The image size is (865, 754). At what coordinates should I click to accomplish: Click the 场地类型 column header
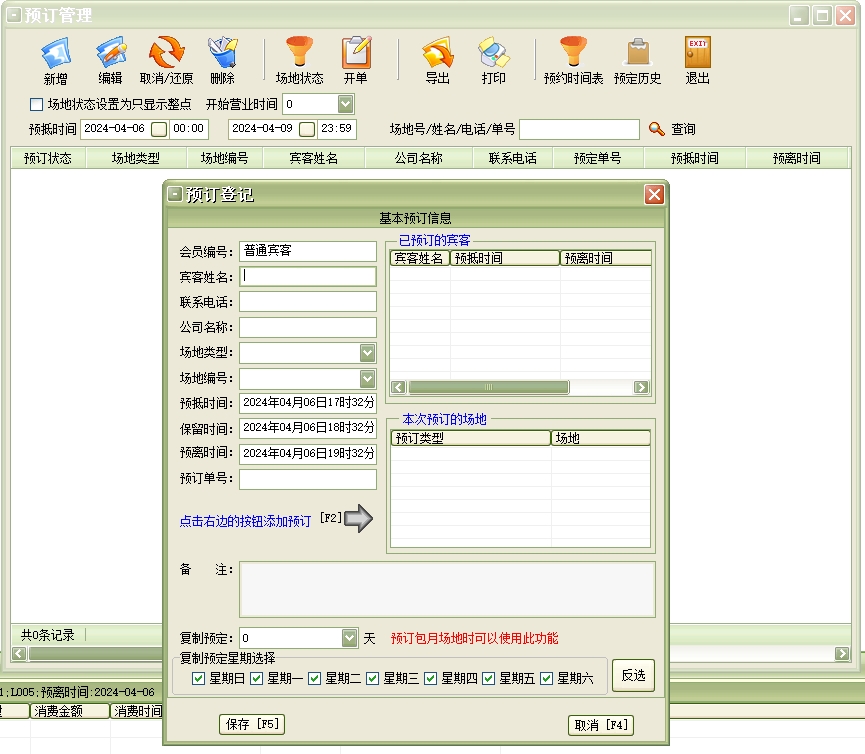point(136,158)
